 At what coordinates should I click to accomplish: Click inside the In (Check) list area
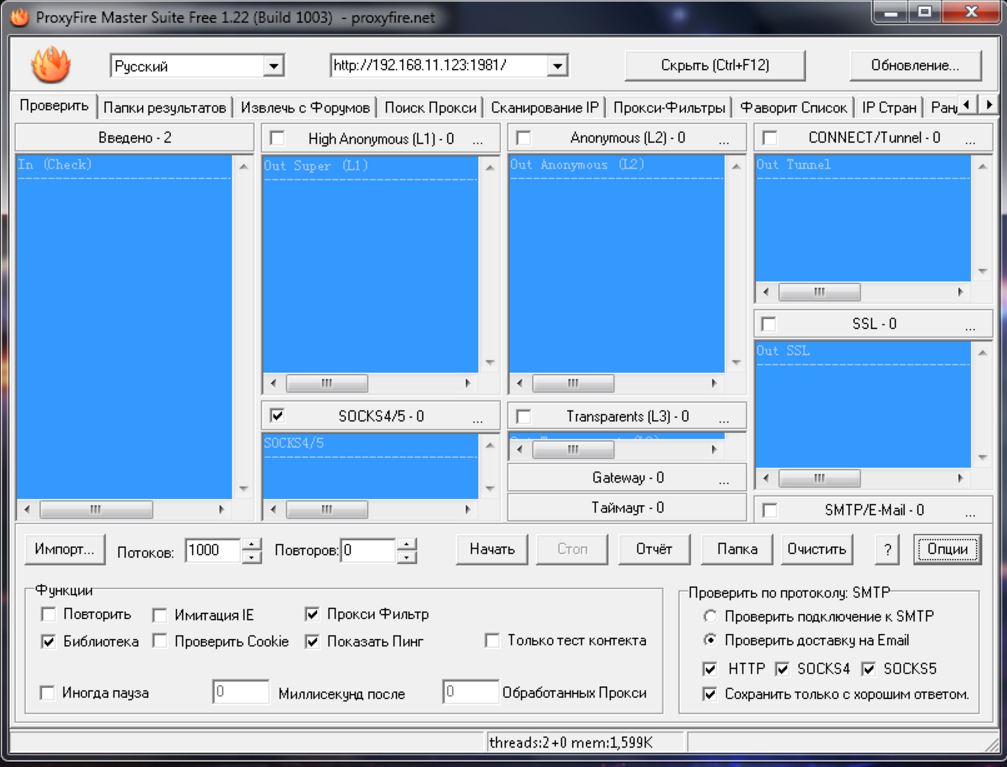click(124, 326)
